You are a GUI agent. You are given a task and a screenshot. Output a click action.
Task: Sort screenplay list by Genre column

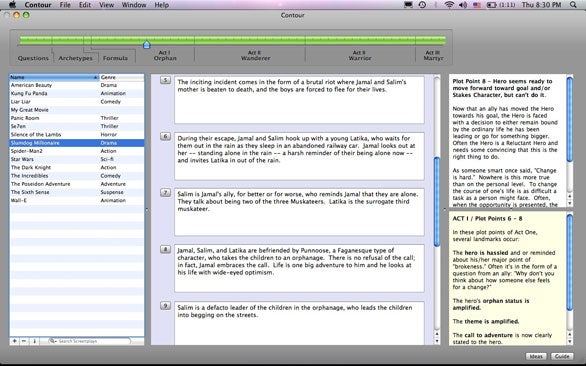point(121,77)
